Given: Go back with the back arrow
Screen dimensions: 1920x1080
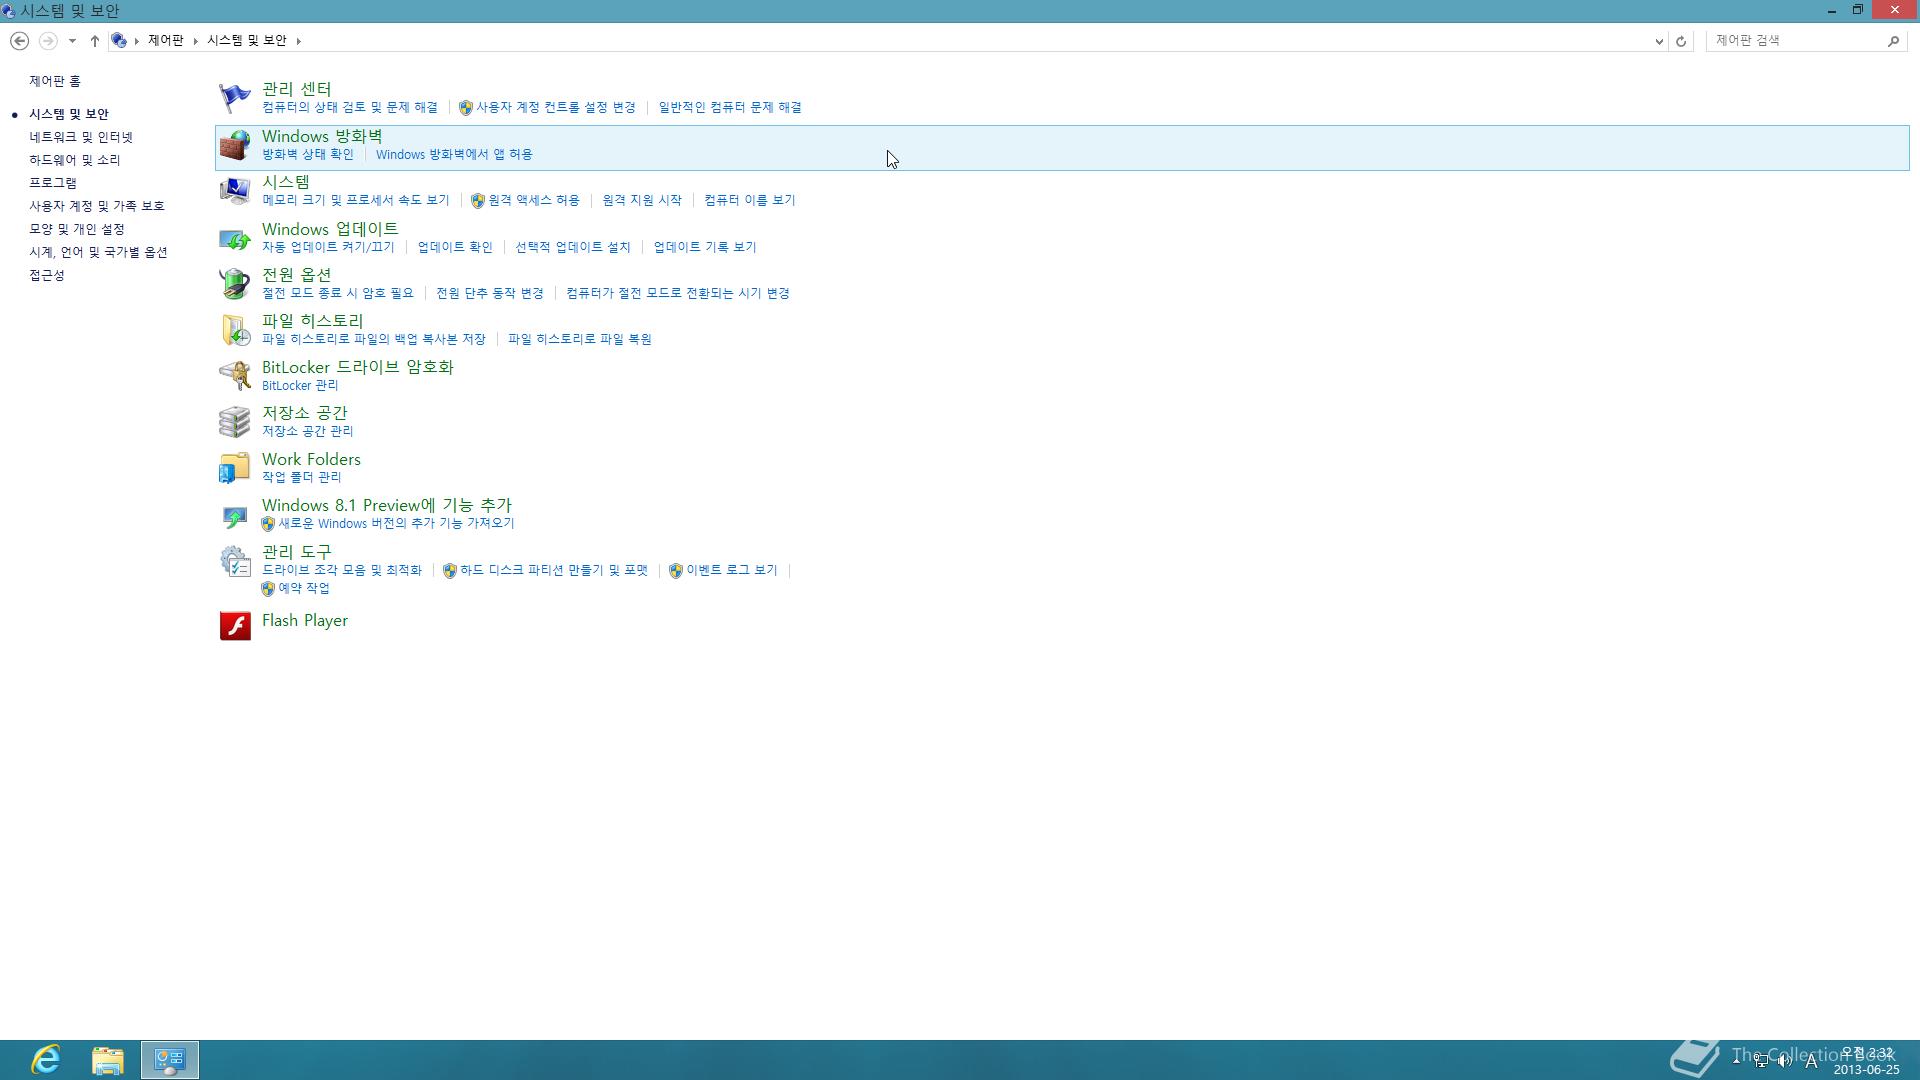Looking at the screenshot, I should click(19, 41).
